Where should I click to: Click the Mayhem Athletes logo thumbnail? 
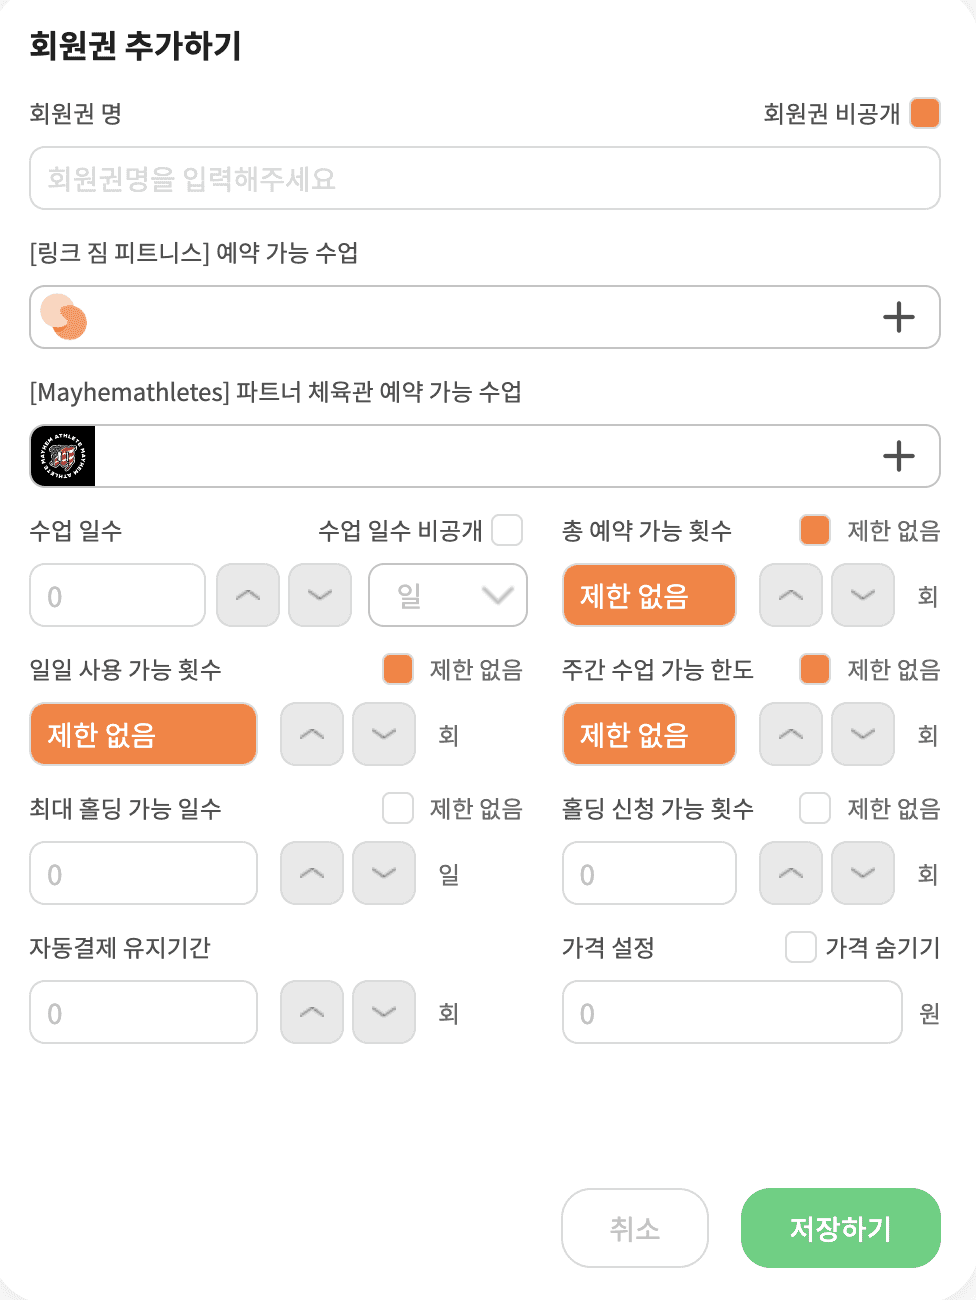(x=63, y=456)
